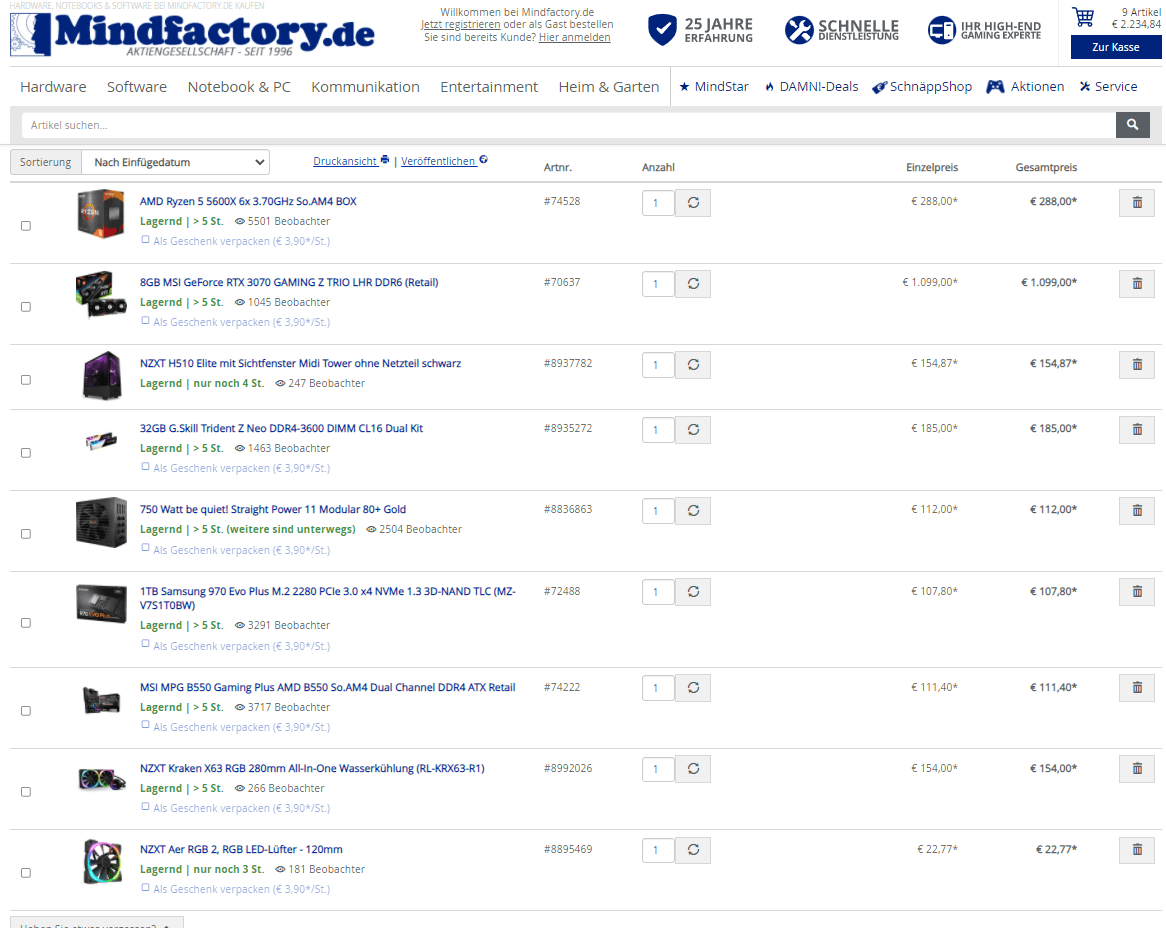The image size is (1166, 928).
Task: Enable gift wrapping for AMD Ryzen 5 5600X
Action: (146, 240)
